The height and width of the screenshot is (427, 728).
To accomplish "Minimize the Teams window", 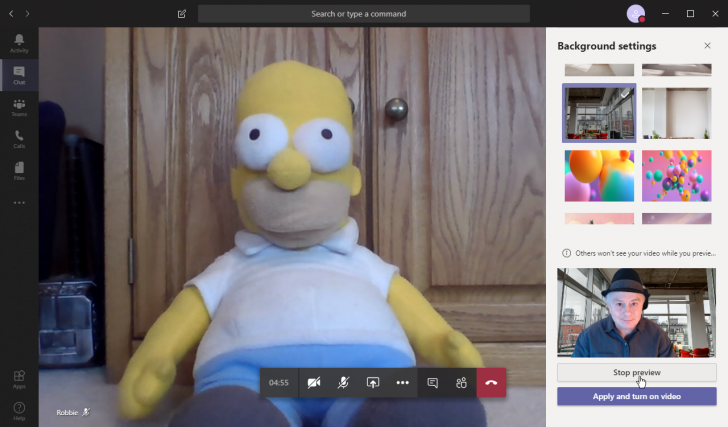I will point(665,13).
